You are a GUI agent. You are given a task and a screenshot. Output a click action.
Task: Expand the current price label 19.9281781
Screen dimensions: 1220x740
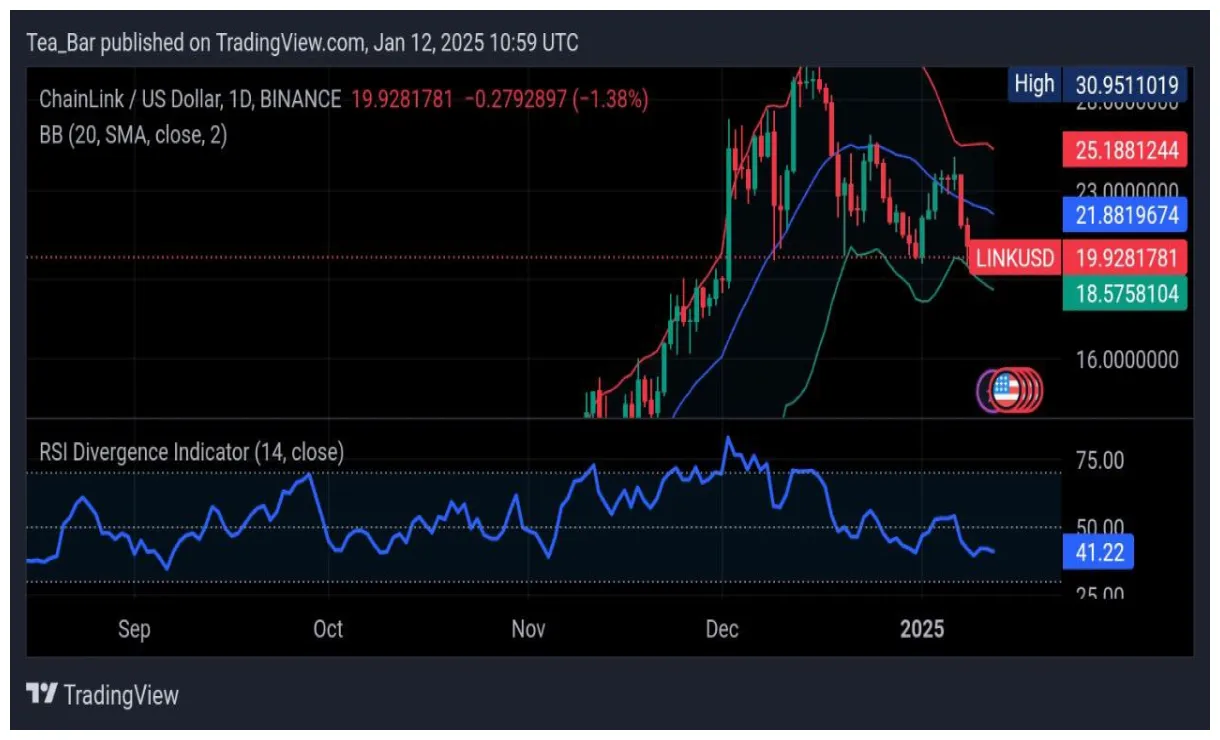click(x=1124, y=257)
